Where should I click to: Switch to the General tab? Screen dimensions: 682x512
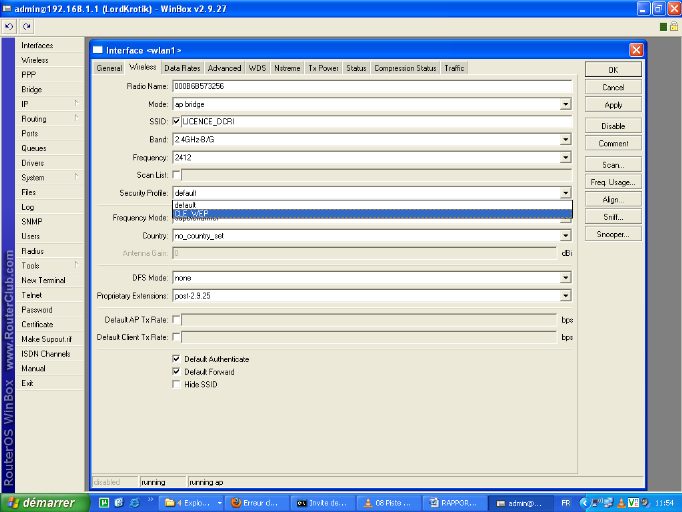pyautogui.click(x=109, y=68)
